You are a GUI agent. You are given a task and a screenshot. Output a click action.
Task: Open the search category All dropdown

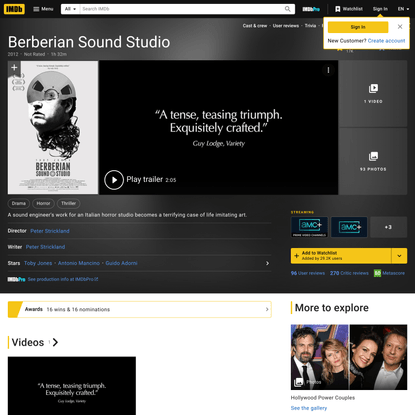pyautogui.click(x=70, y=9)
